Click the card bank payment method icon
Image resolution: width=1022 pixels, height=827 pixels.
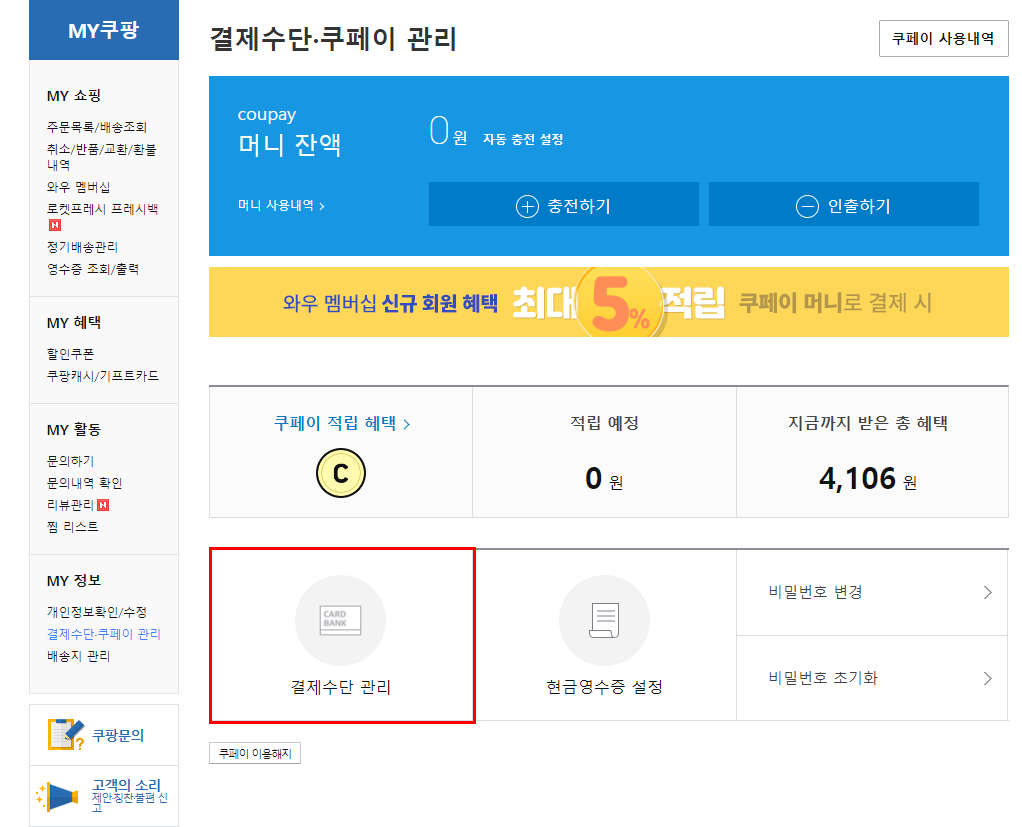[x=340, y=620]
